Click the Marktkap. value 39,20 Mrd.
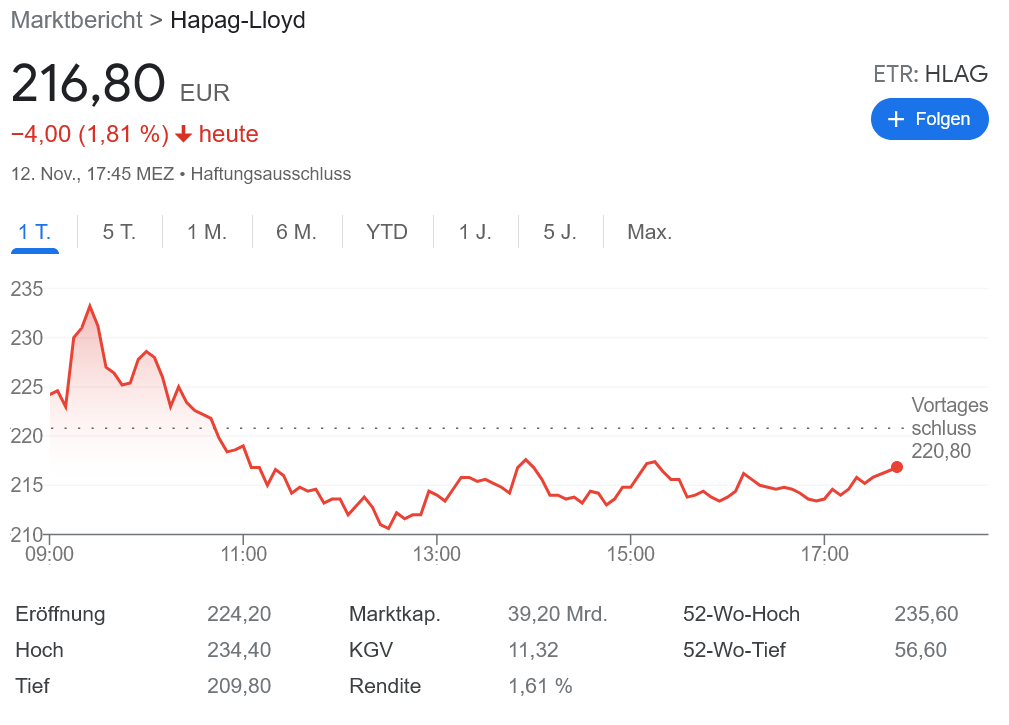Viewport: 1009px width, 725px height. click(x=557, y=614)
